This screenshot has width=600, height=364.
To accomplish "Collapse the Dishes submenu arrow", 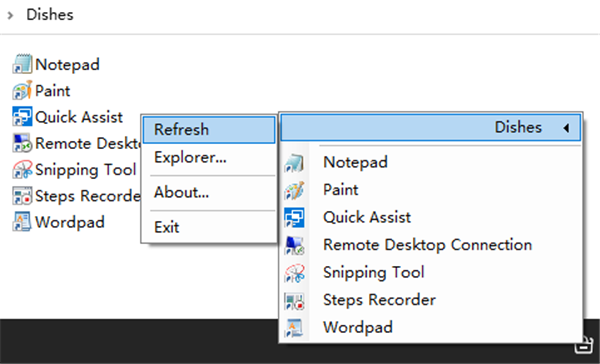I will coord(566,128).
